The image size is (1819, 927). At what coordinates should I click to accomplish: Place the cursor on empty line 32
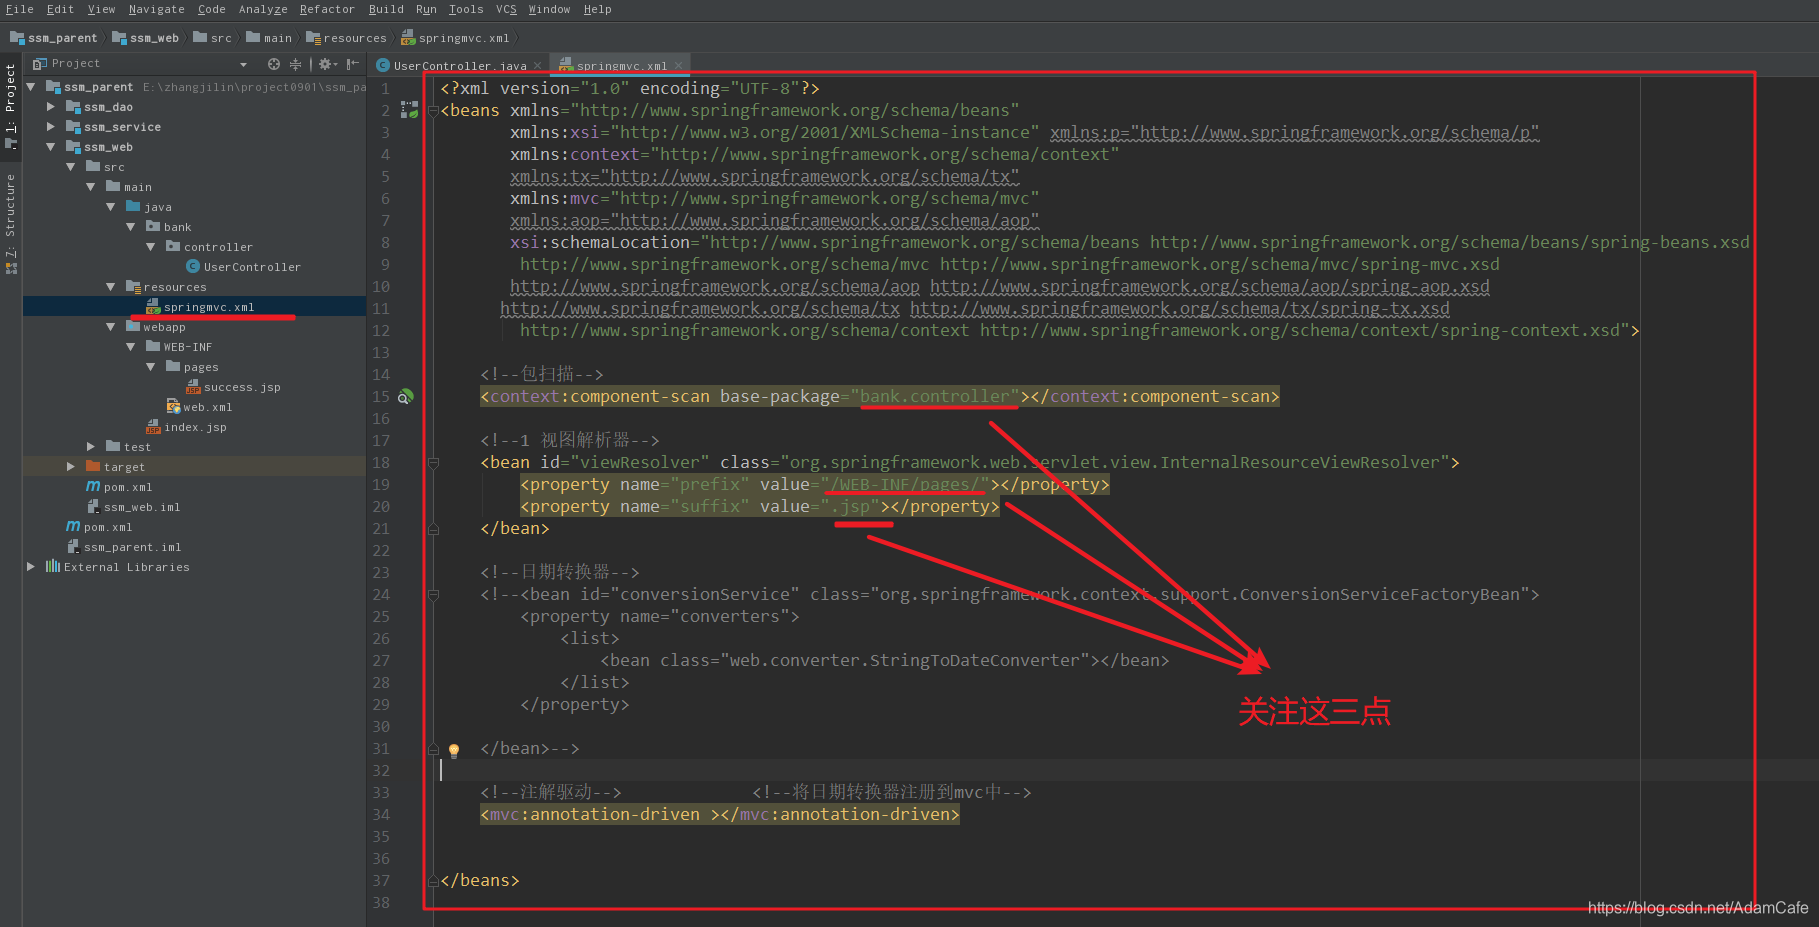[1127, 770]
